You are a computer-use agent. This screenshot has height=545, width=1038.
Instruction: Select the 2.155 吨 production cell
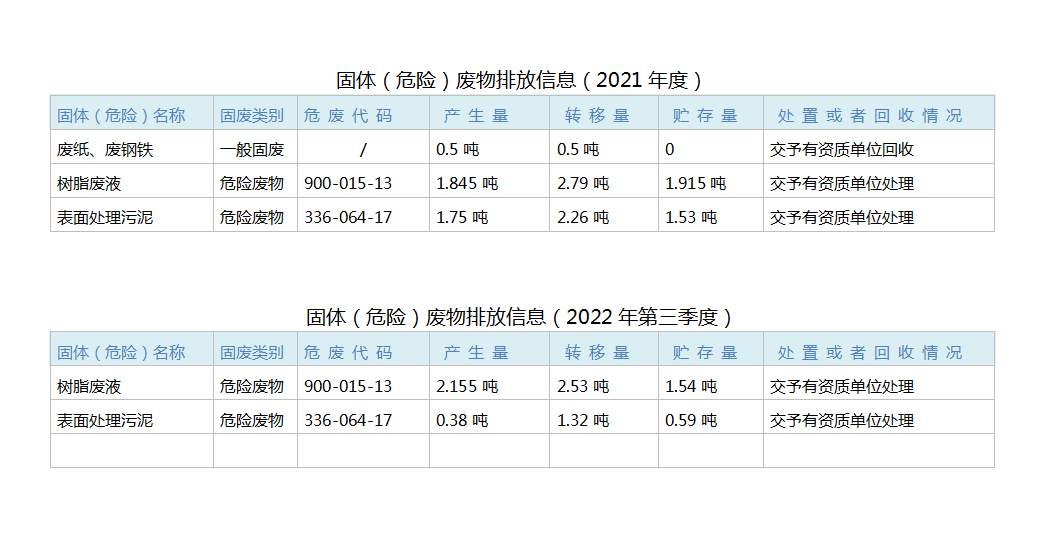tap(467, 386)
